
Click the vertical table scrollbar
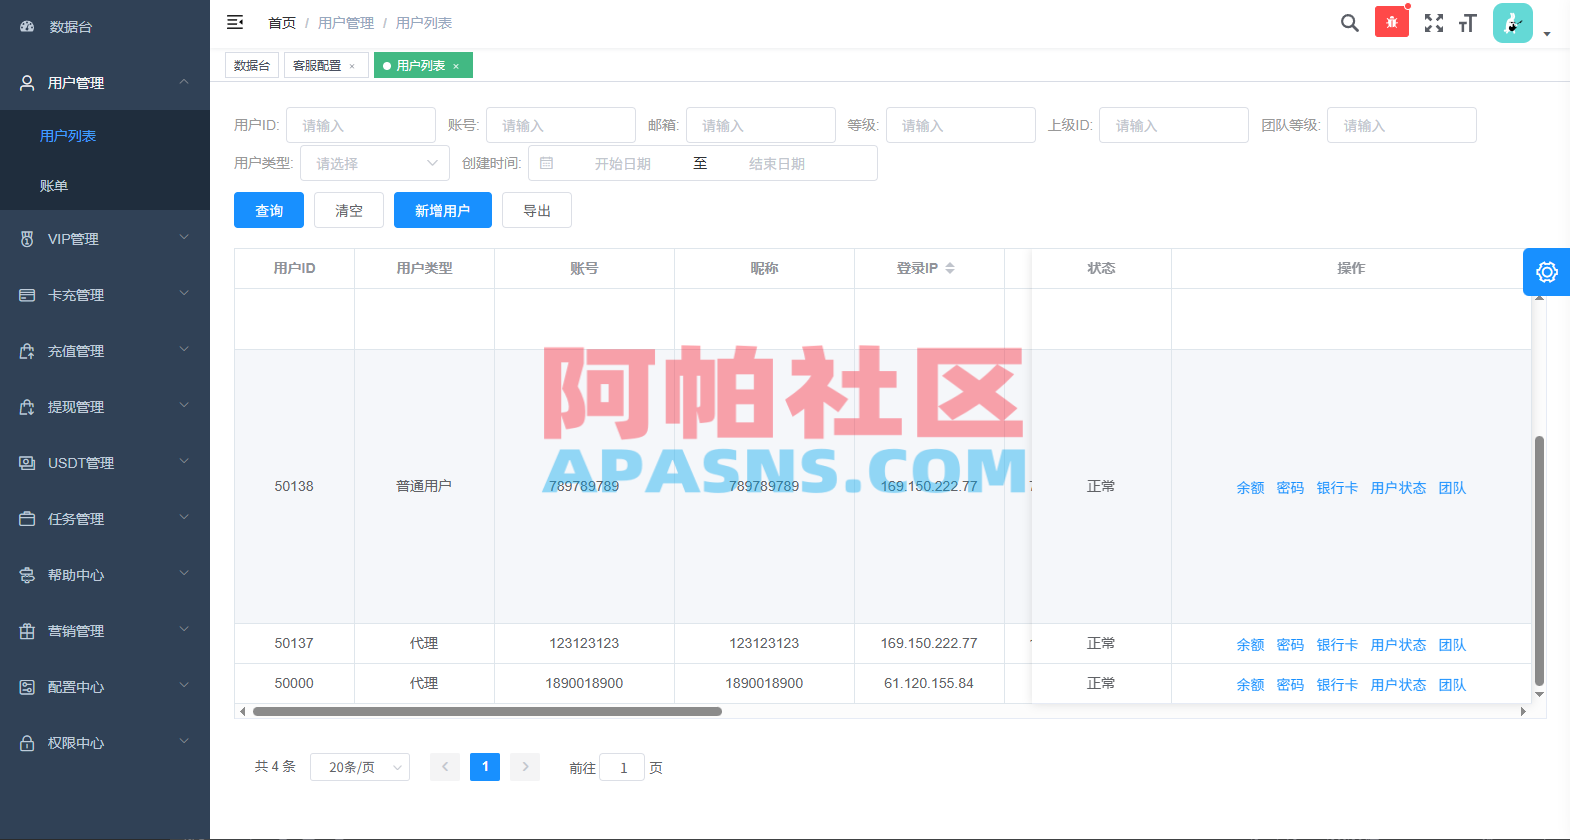(x=1539, y=560)
